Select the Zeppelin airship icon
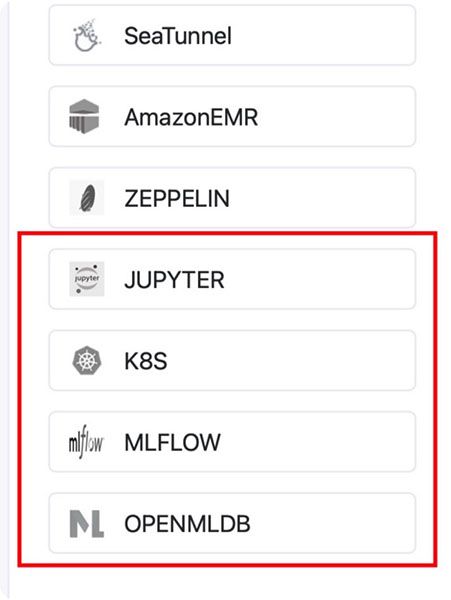 click(x=87, y=198)
